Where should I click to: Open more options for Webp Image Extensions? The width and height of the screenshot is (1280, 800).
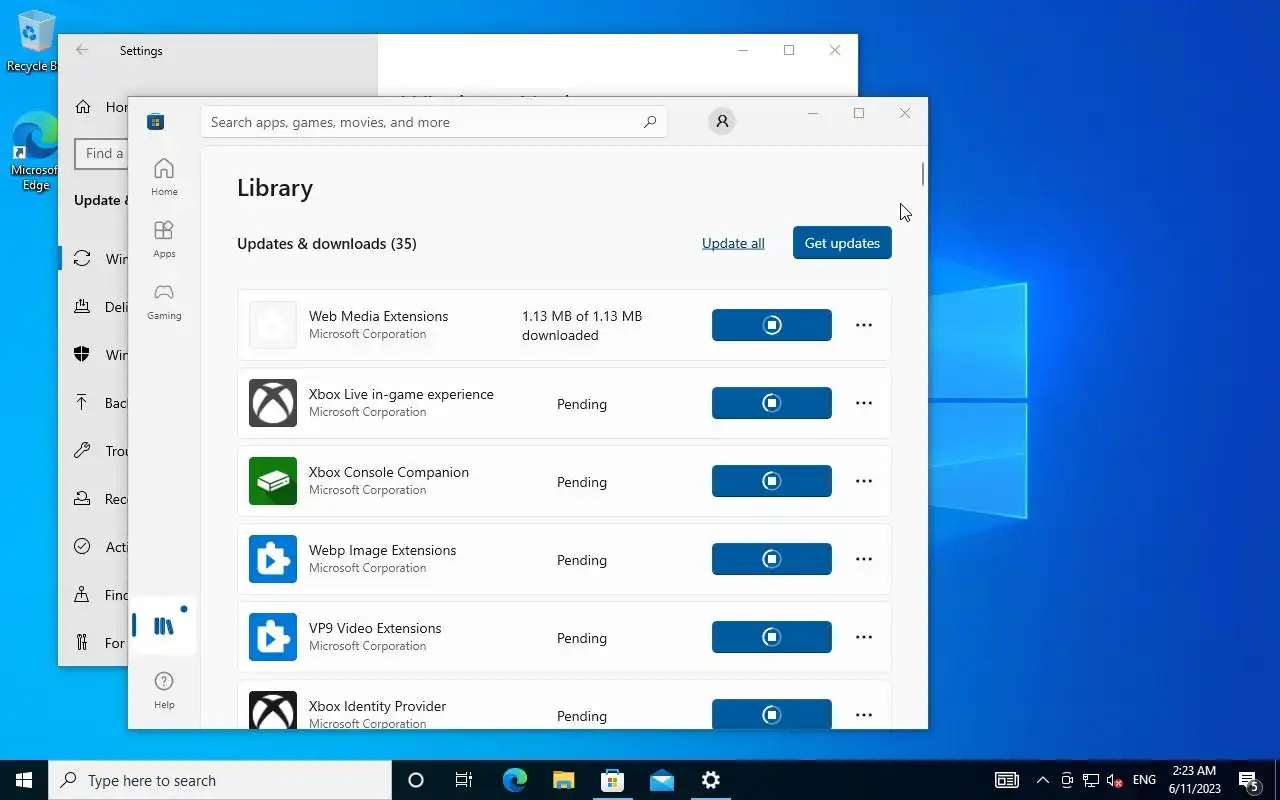click(x=864, y=559)
